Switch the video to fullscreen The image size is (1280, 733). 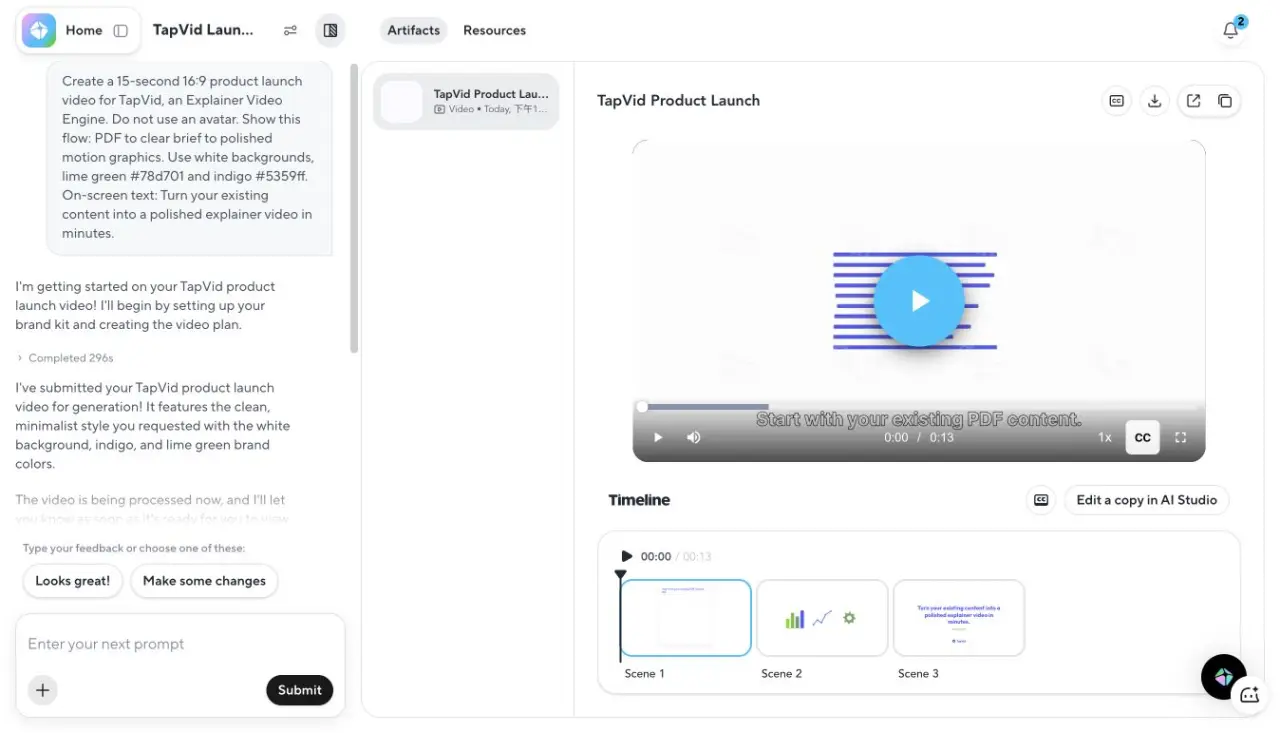1181,437
